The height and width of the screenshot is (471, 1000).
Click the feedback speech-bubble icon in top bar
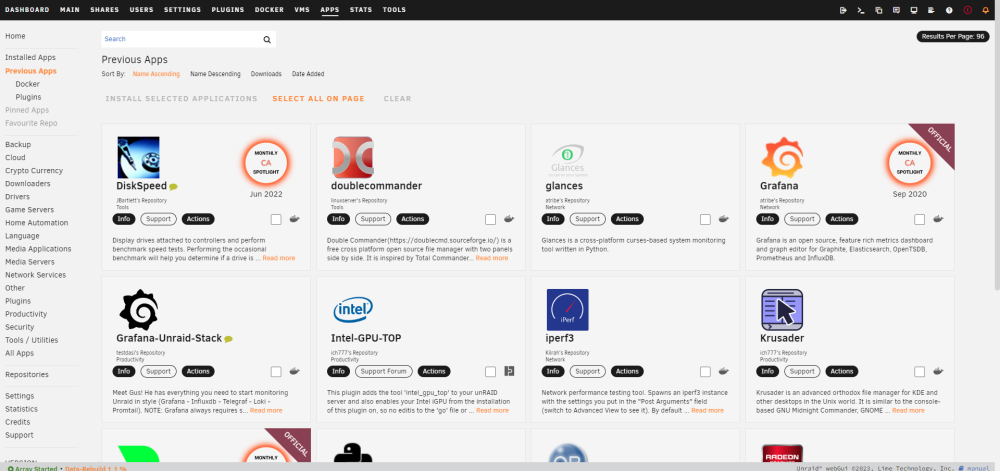[896, 10]
